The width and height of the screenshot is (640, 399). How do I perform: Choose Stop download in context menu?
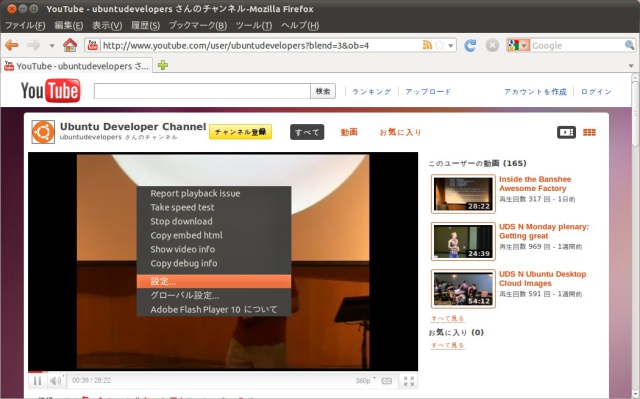point(214,221)
